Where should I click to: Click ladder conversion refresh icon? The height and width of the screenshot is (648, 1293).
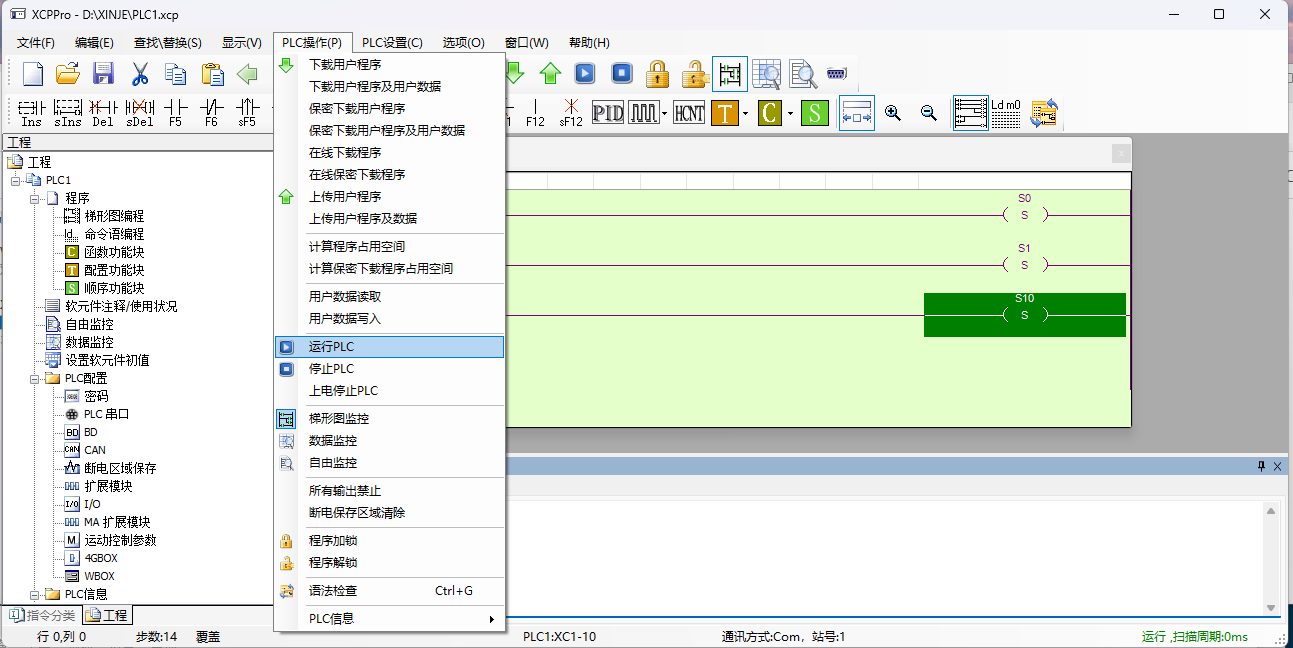(x=1044, y=113)
